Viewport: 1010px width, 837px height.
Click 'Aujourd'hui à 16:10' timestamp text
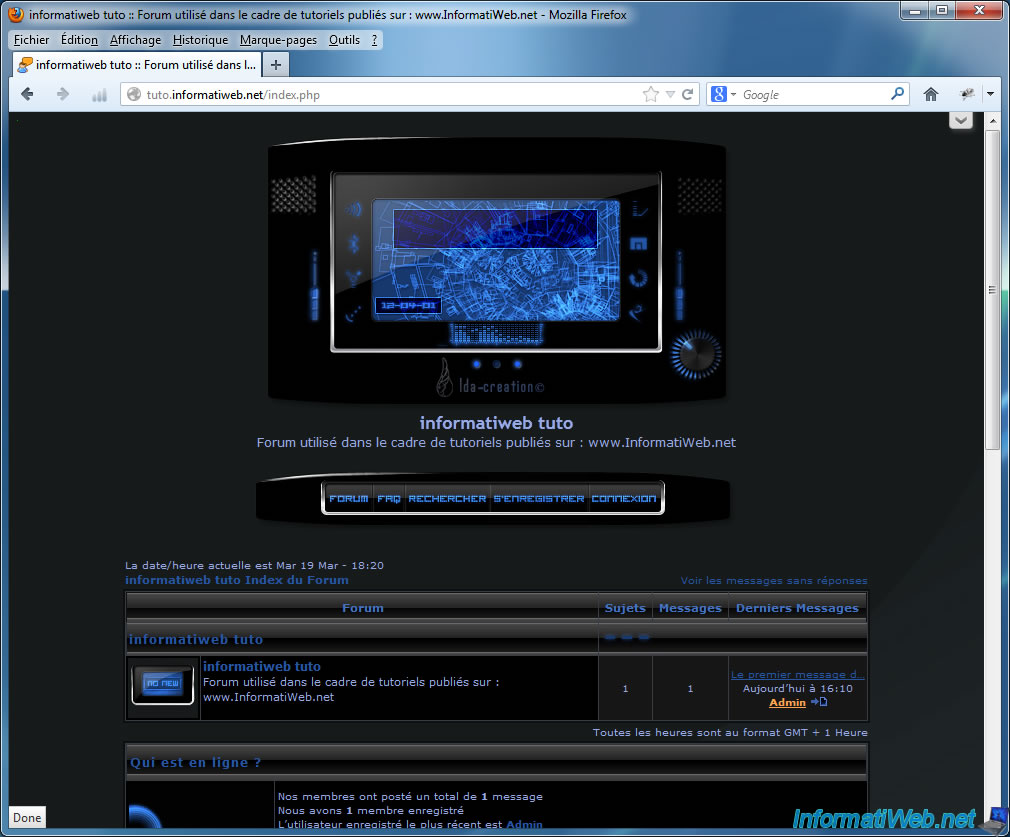(x=797, y=688)
